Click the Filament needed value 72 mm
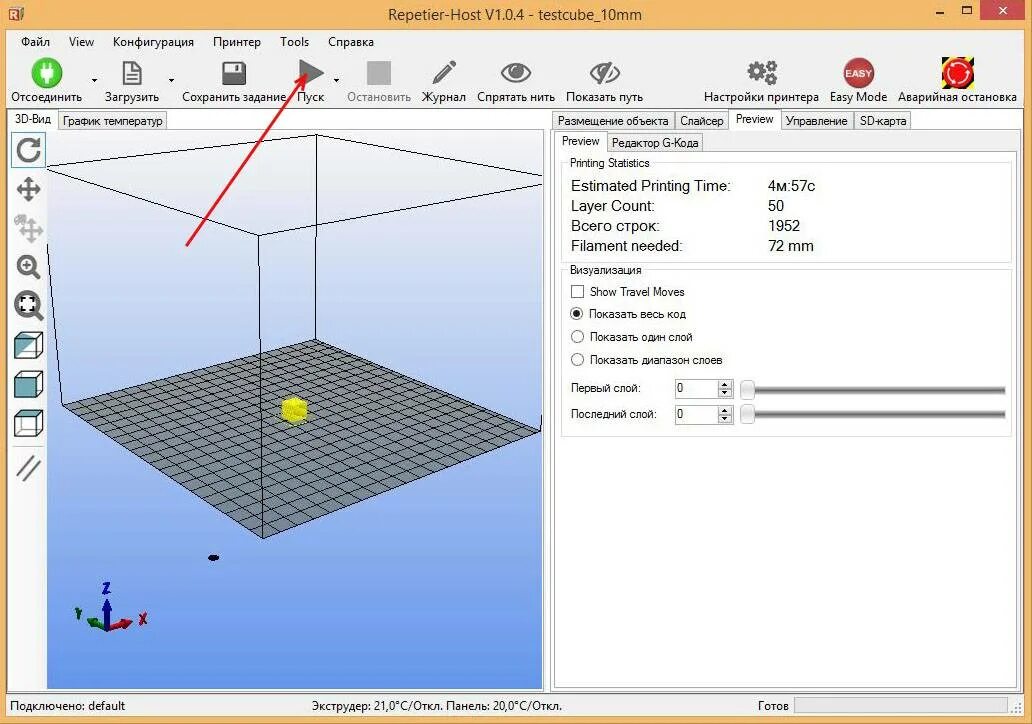Screen dimensions: 1032x724 click(x=790, y=246)
